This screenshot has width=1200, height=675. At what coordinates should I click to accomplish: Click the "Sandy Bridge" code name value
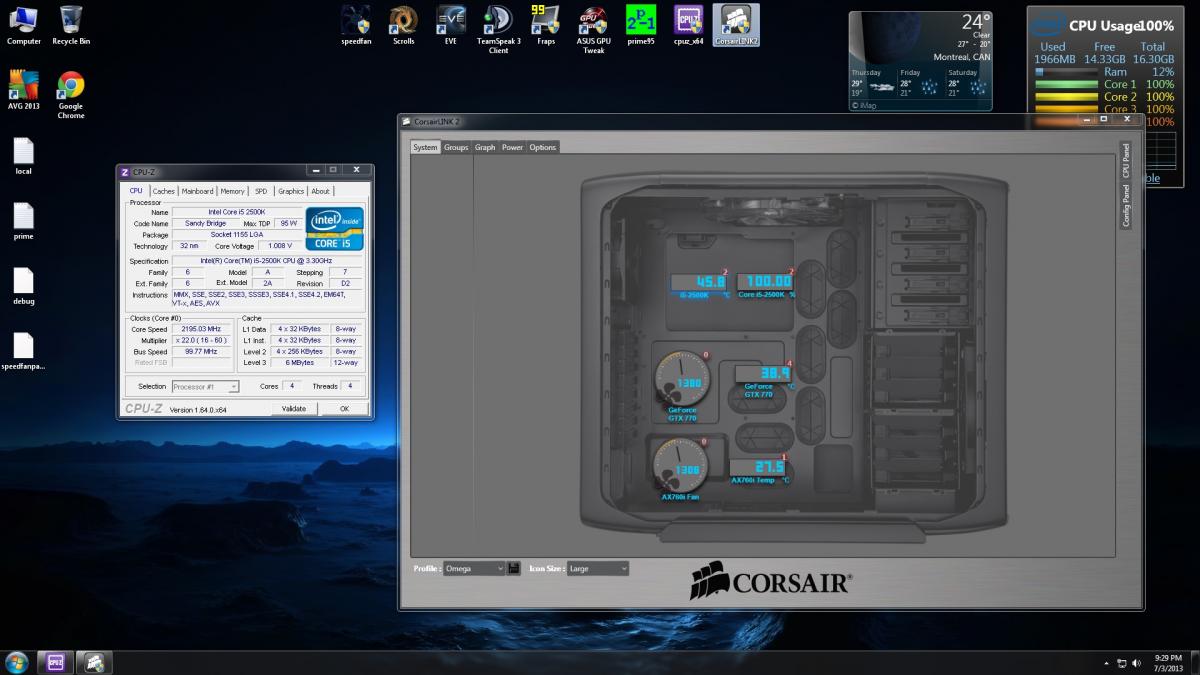tap(205, 223)
